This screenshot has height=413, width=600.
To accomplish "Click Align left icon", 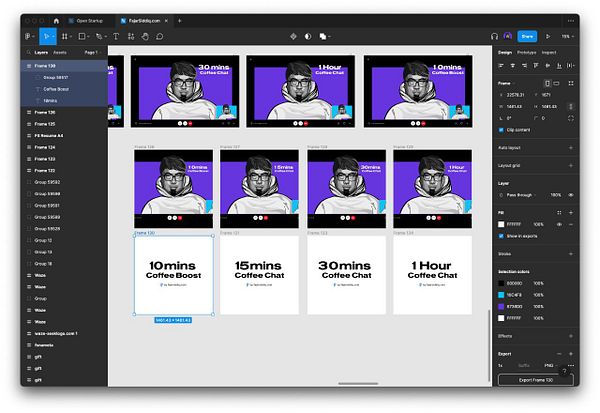I will [x=501, y=65].
